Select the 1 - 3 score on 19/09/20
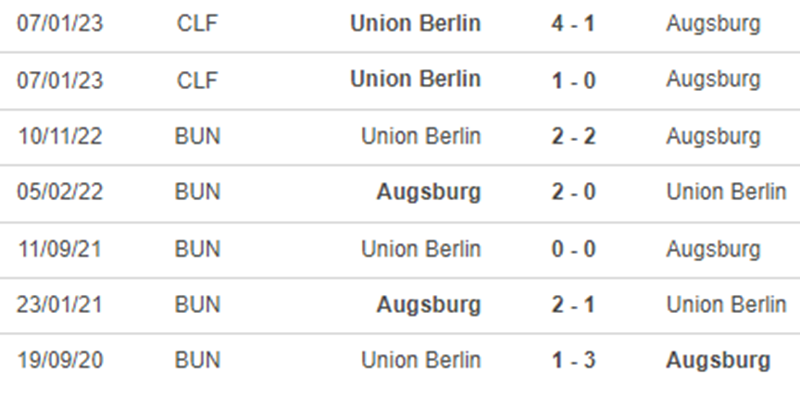 tap(573, 360)
